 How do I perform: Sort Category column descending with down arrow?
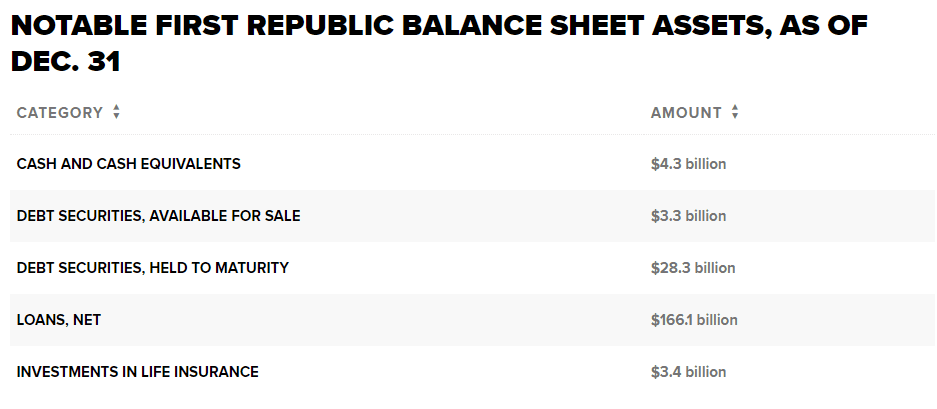point(116,117)
